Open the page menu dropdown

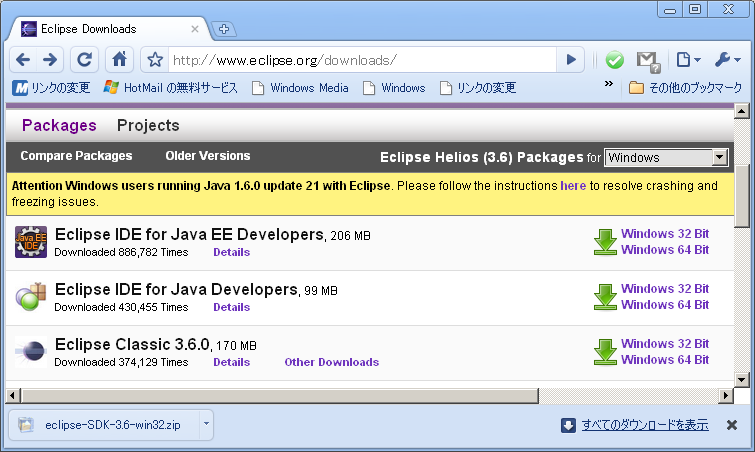point(688,60)
